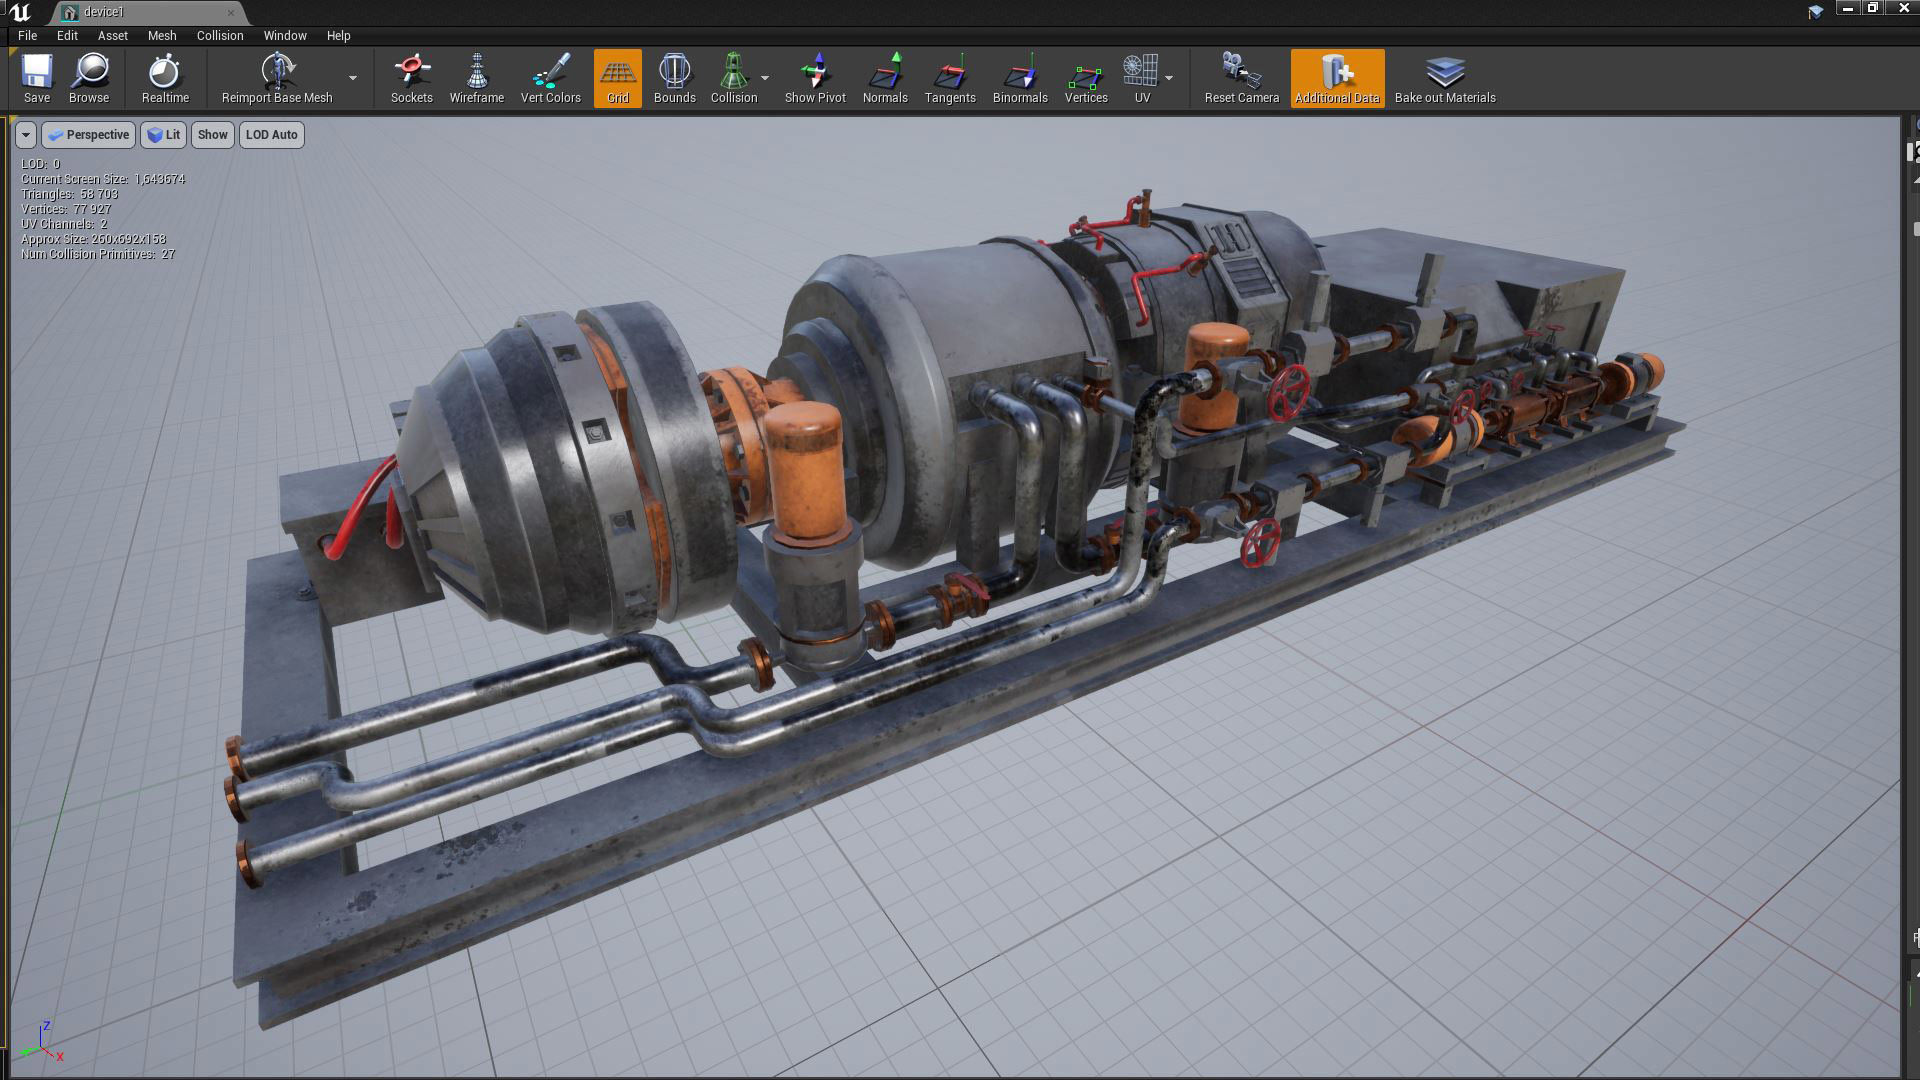The image size is (1920, 1080).
Task: Toggle Realtime rendering in the viewport
Action: click(165, 78)
